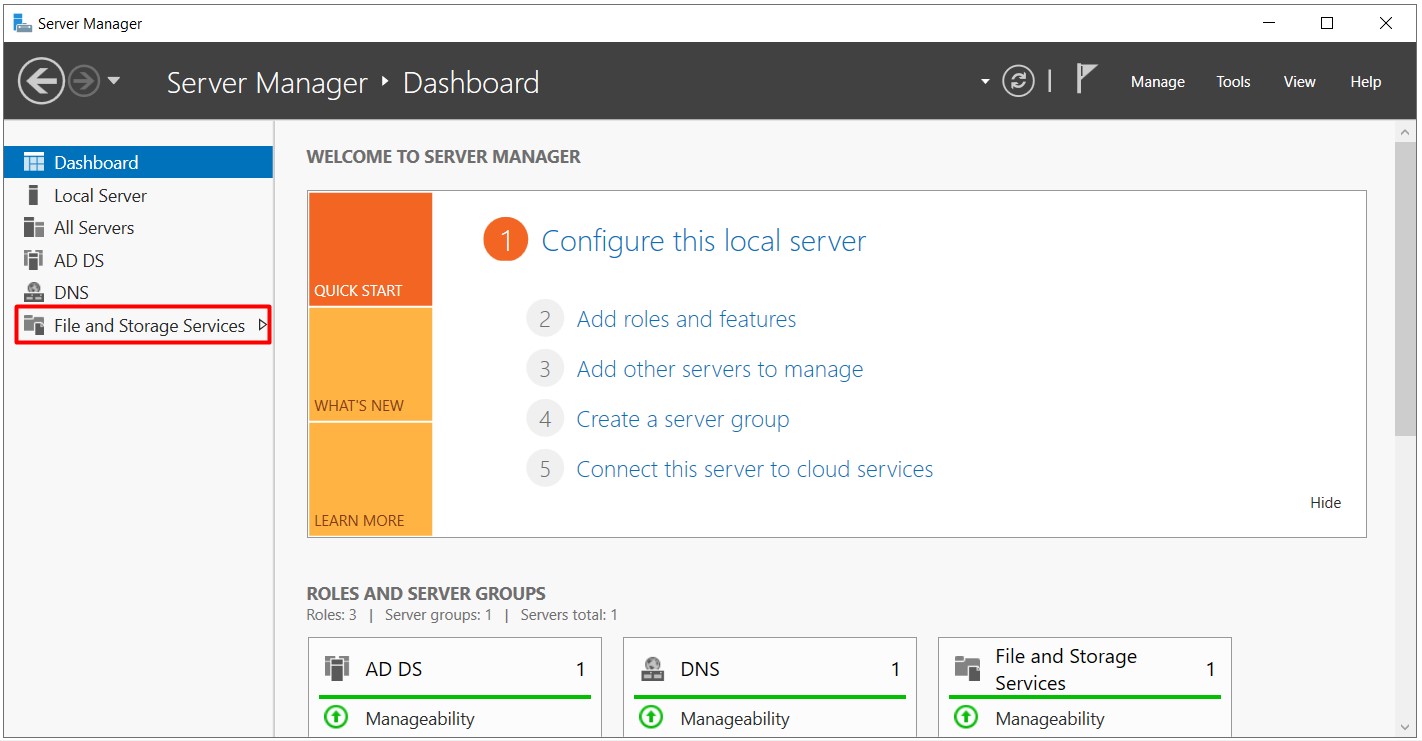
Task: Click Create a server group link
Action: point(683,419)
